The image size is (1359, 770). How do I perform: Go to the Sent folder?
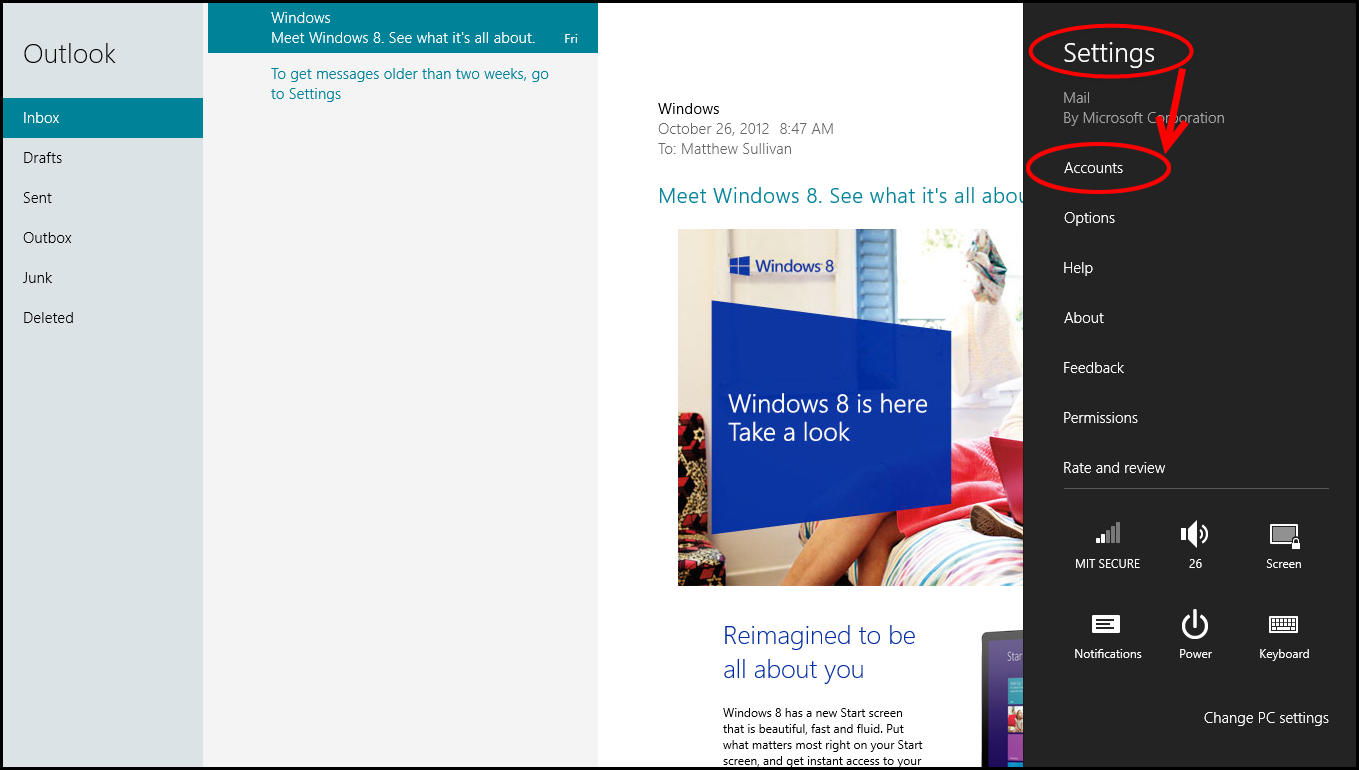[38, 198]
